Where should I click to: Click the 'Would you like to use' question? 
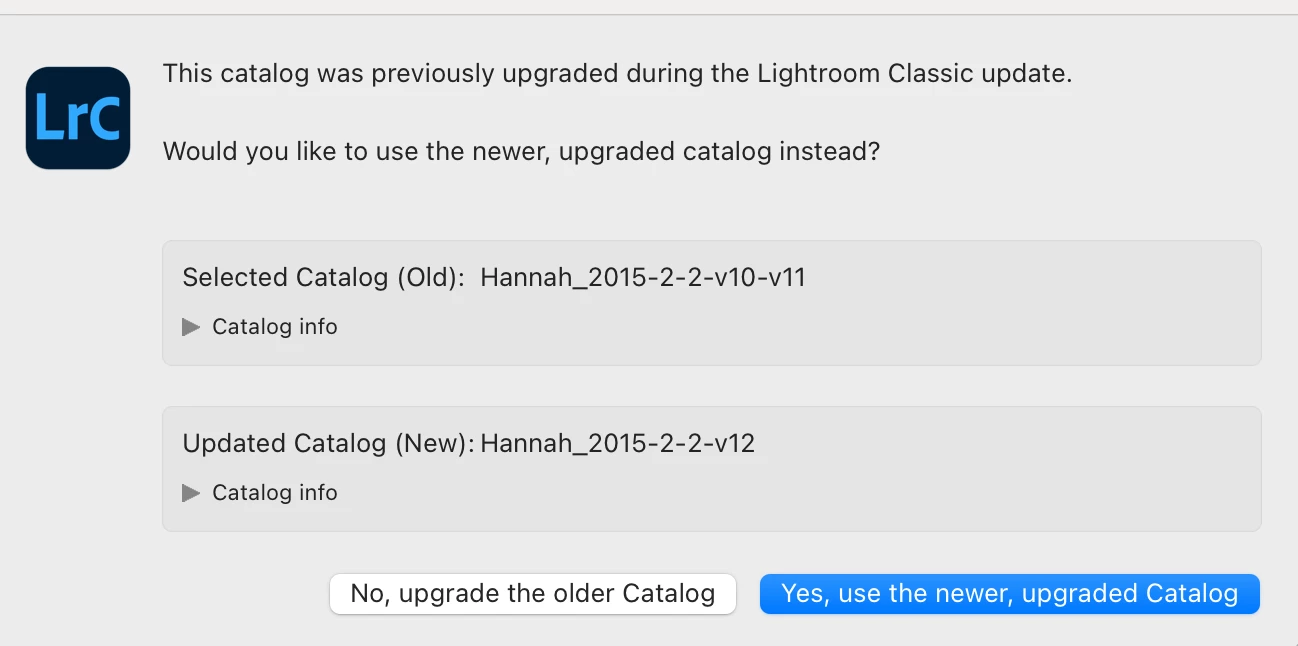pos(300,153)
